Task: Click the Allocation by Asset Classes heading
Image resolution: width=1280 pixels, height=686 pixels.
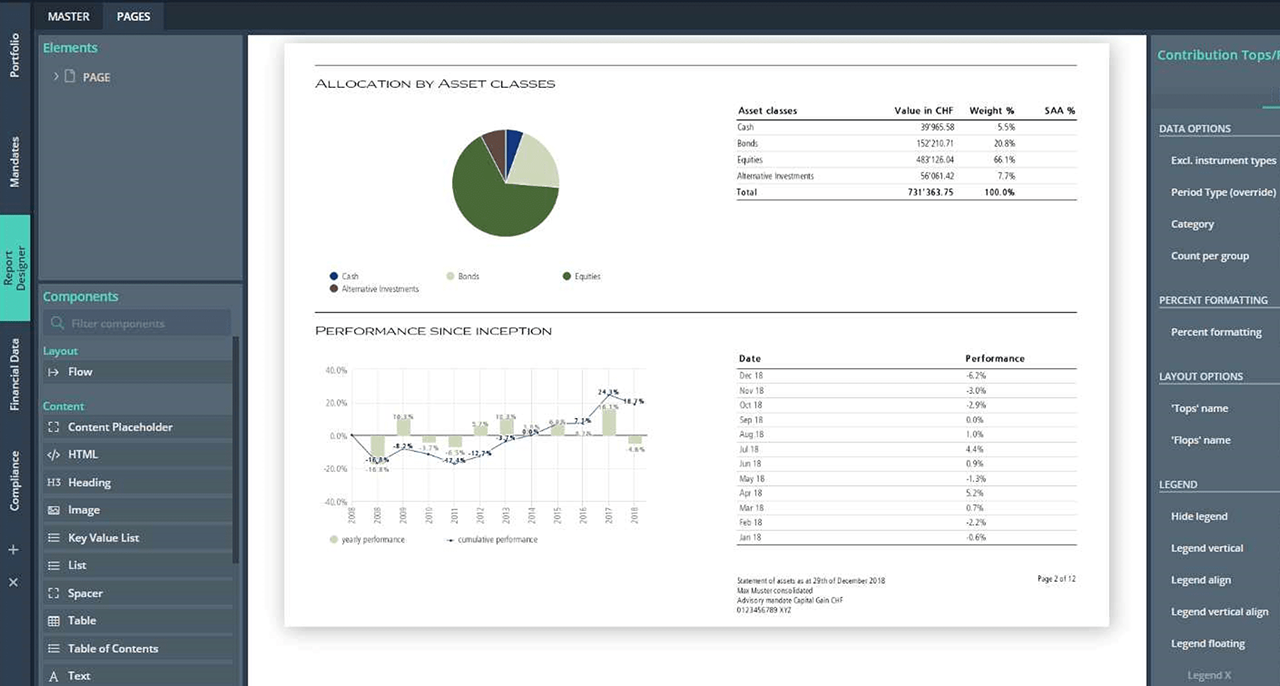Action: (435, 84)
